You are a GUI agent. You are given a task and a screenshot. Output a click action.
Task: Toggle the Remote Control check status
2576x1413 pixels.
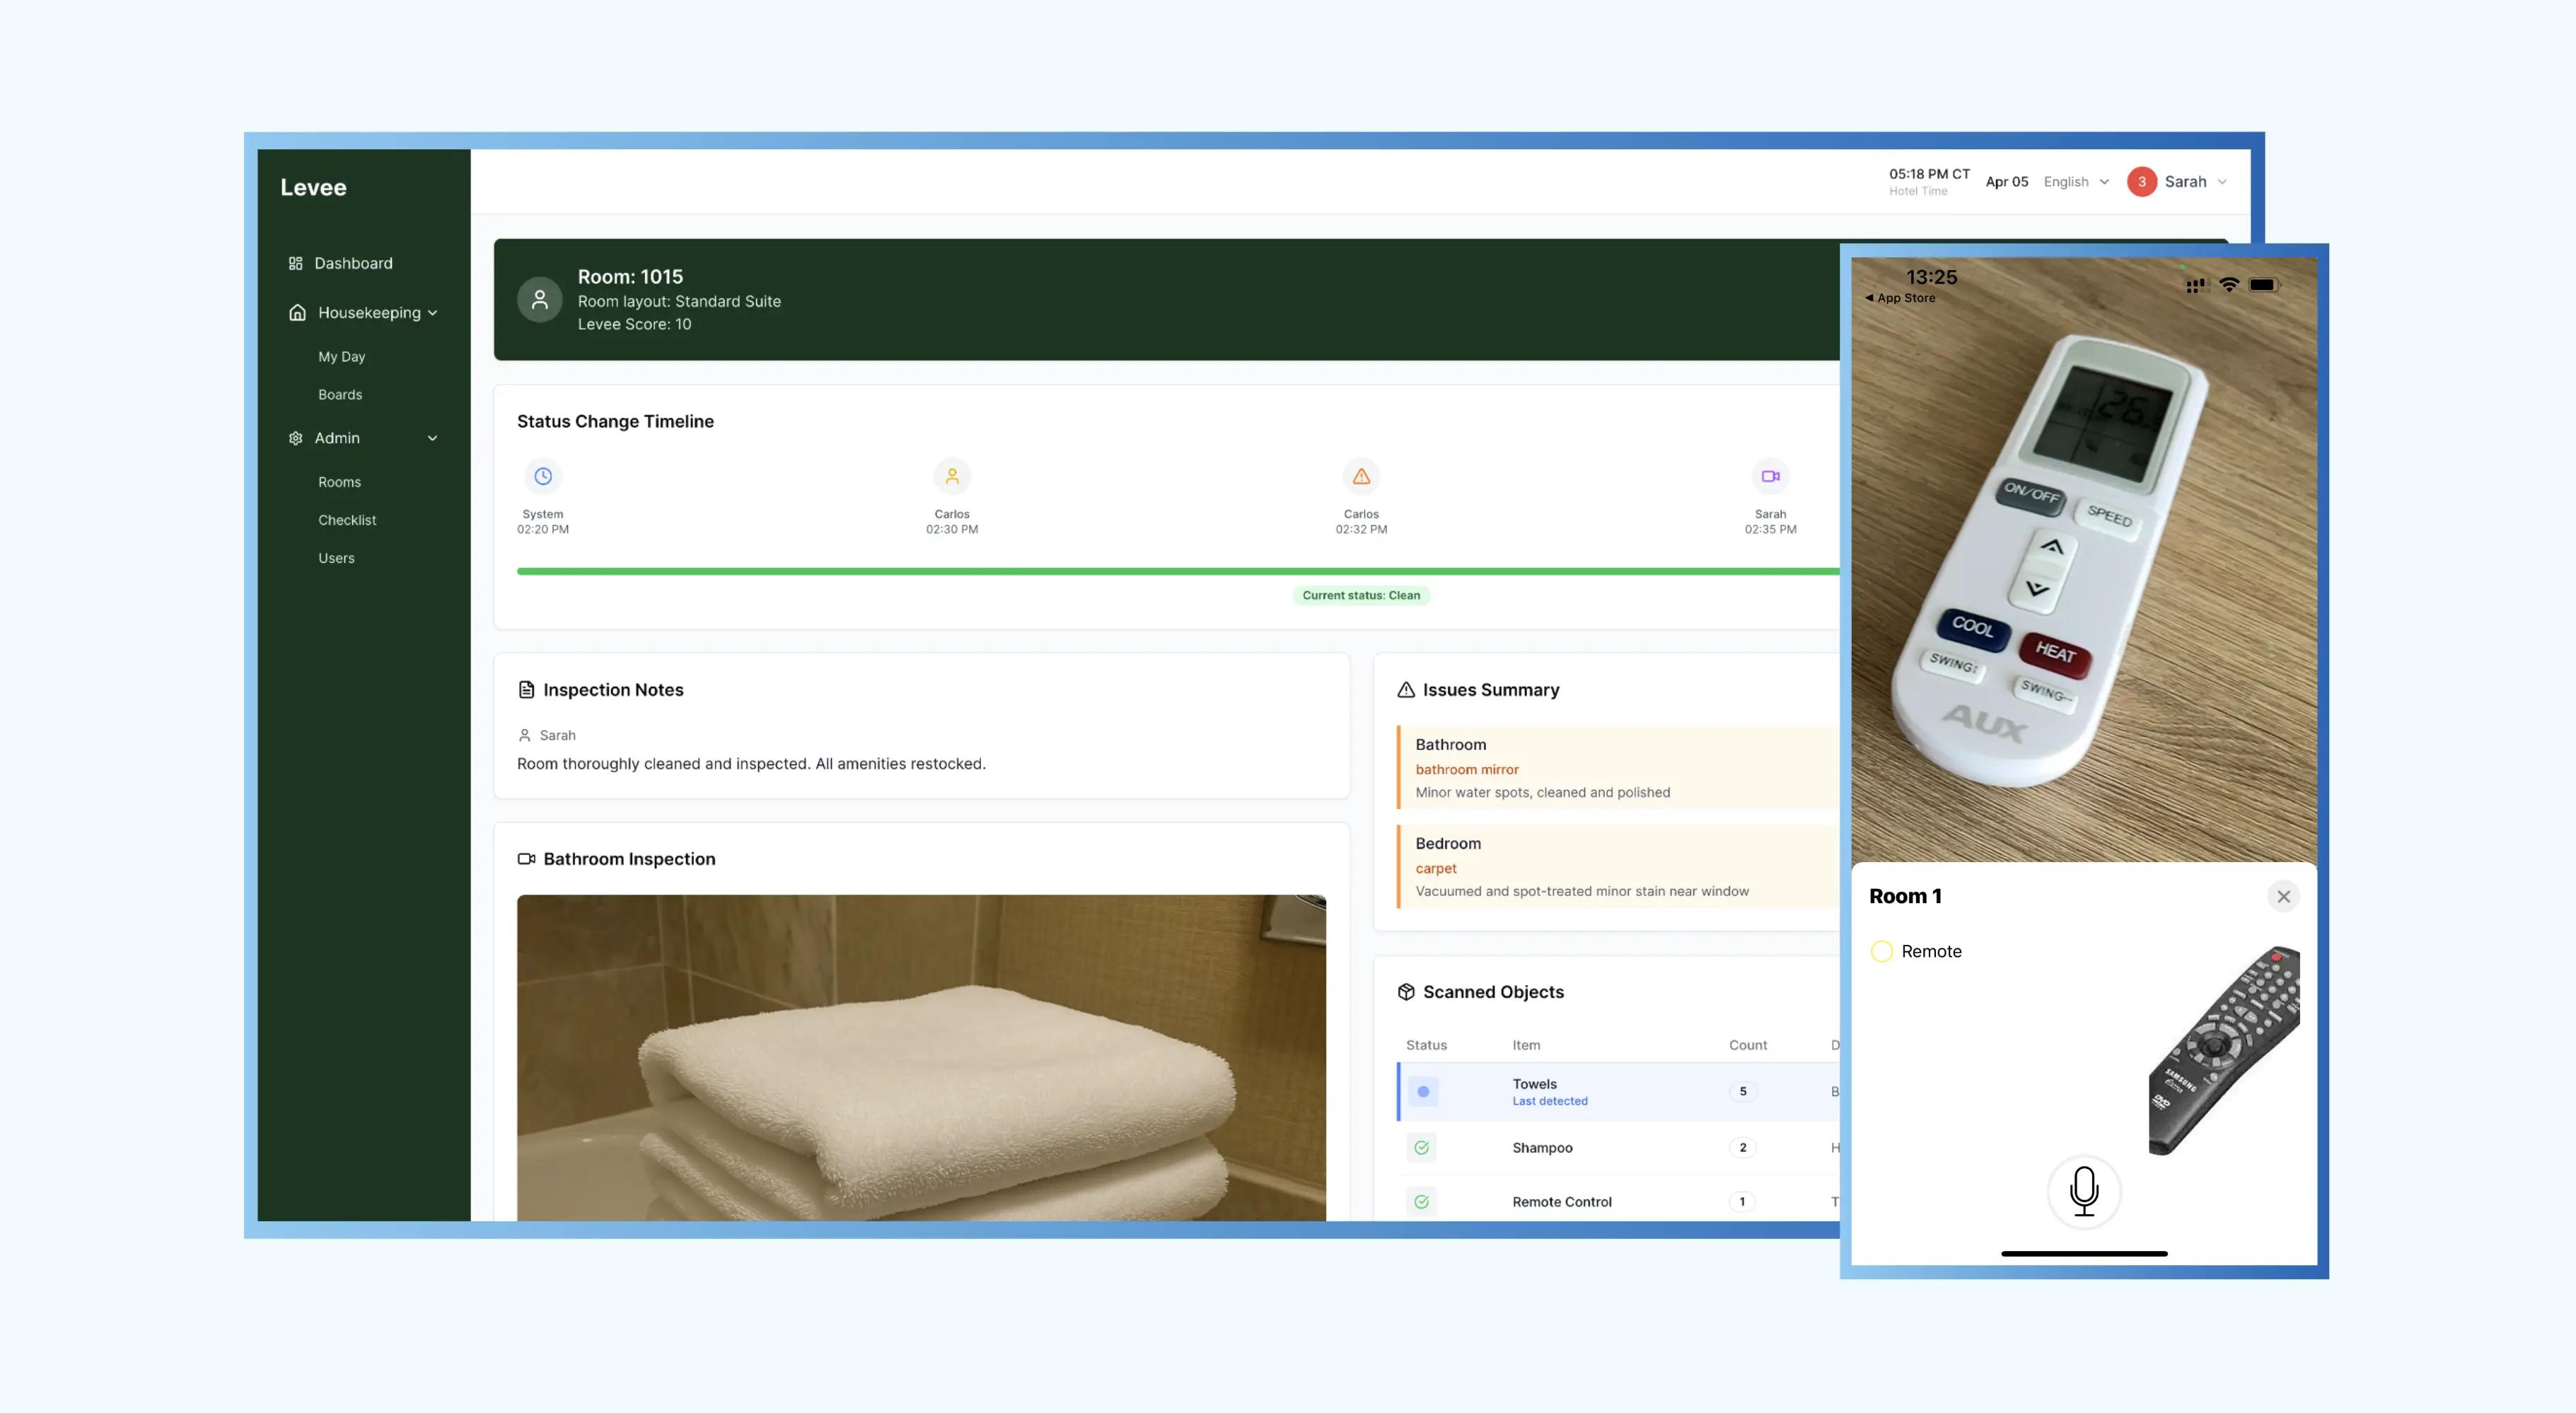tap(1421, 1201)
